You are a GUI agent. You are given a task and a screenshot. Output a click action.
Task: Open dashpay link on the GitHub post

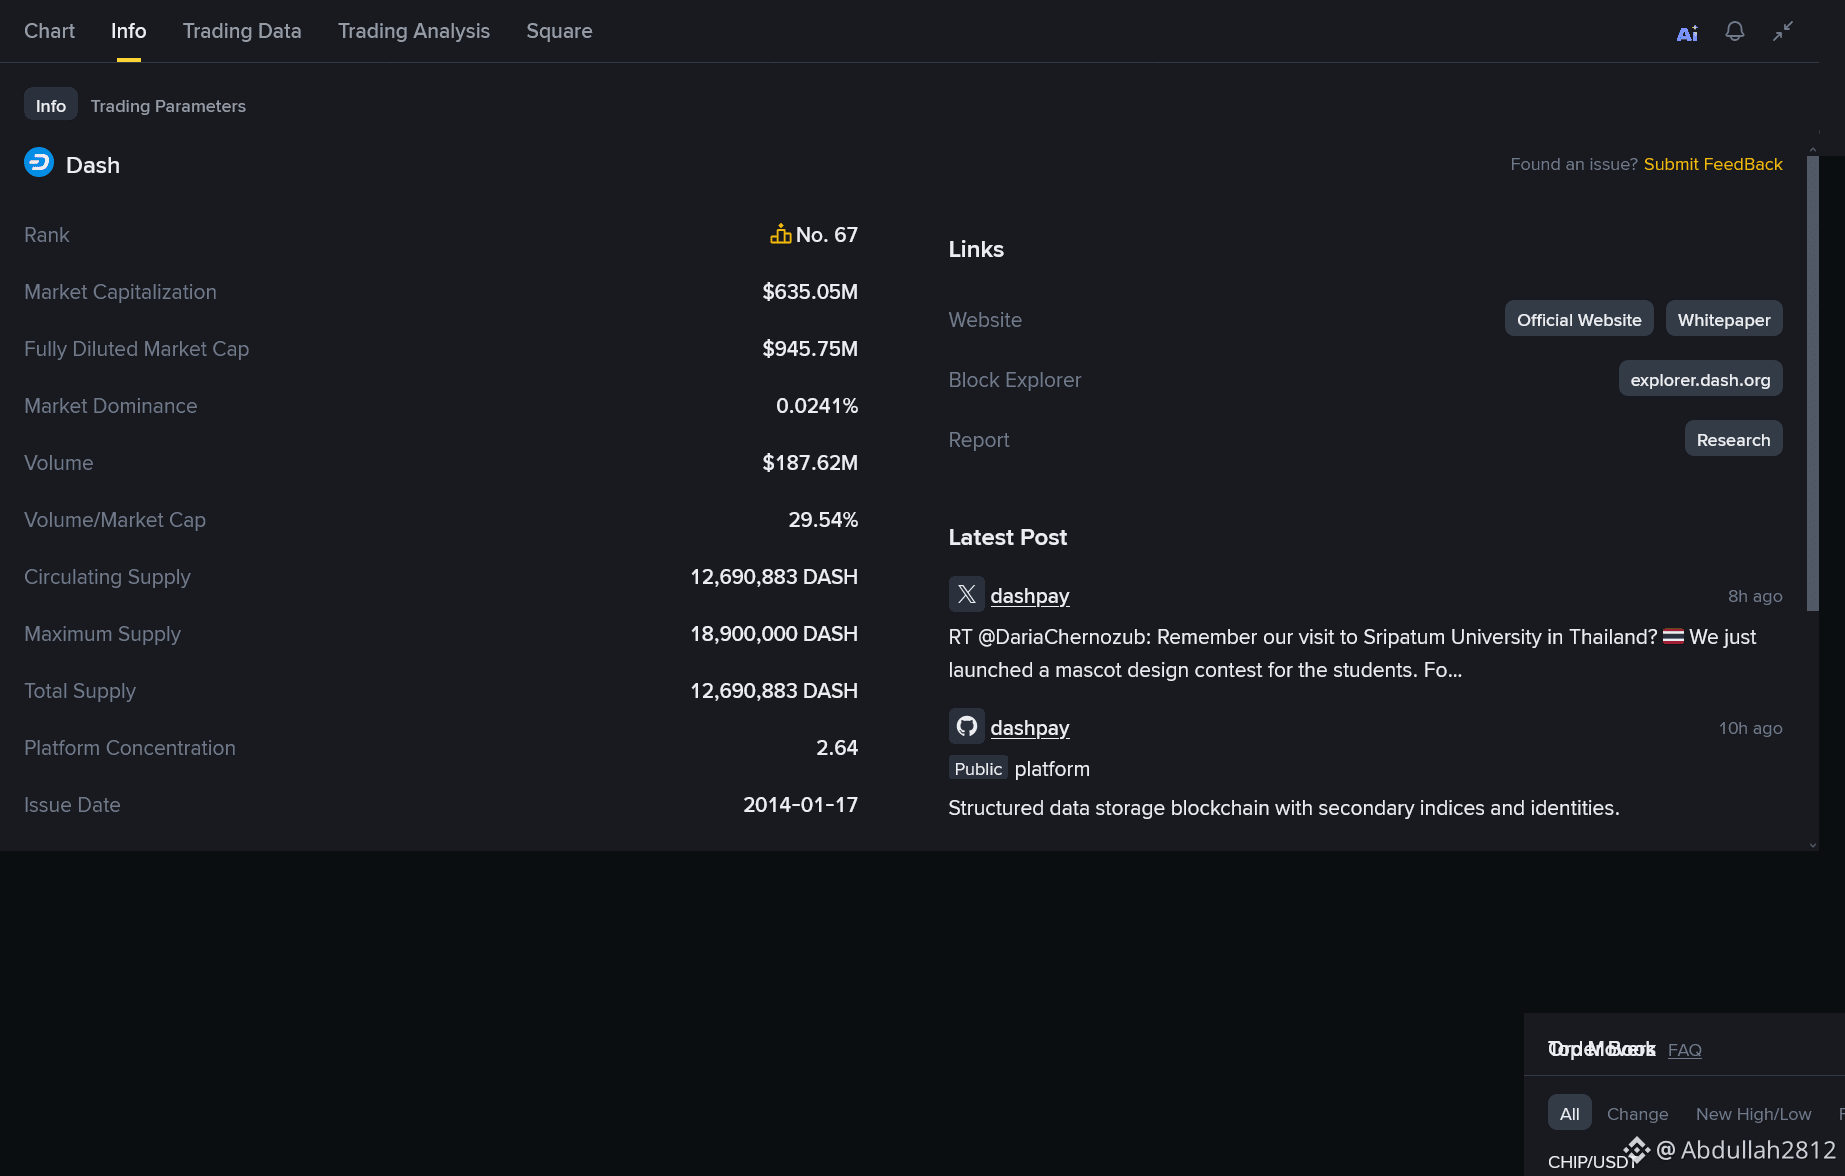click(1030, 728)
